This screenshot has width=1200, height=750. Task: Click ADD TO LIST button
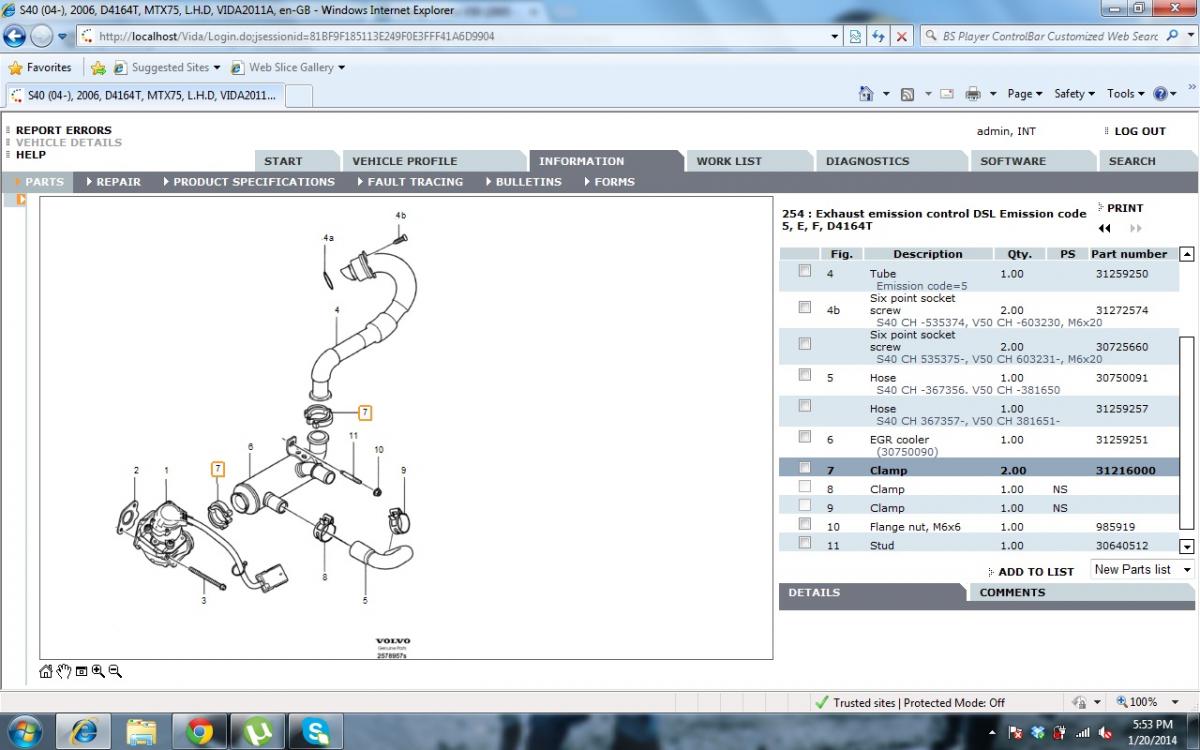1036,572
